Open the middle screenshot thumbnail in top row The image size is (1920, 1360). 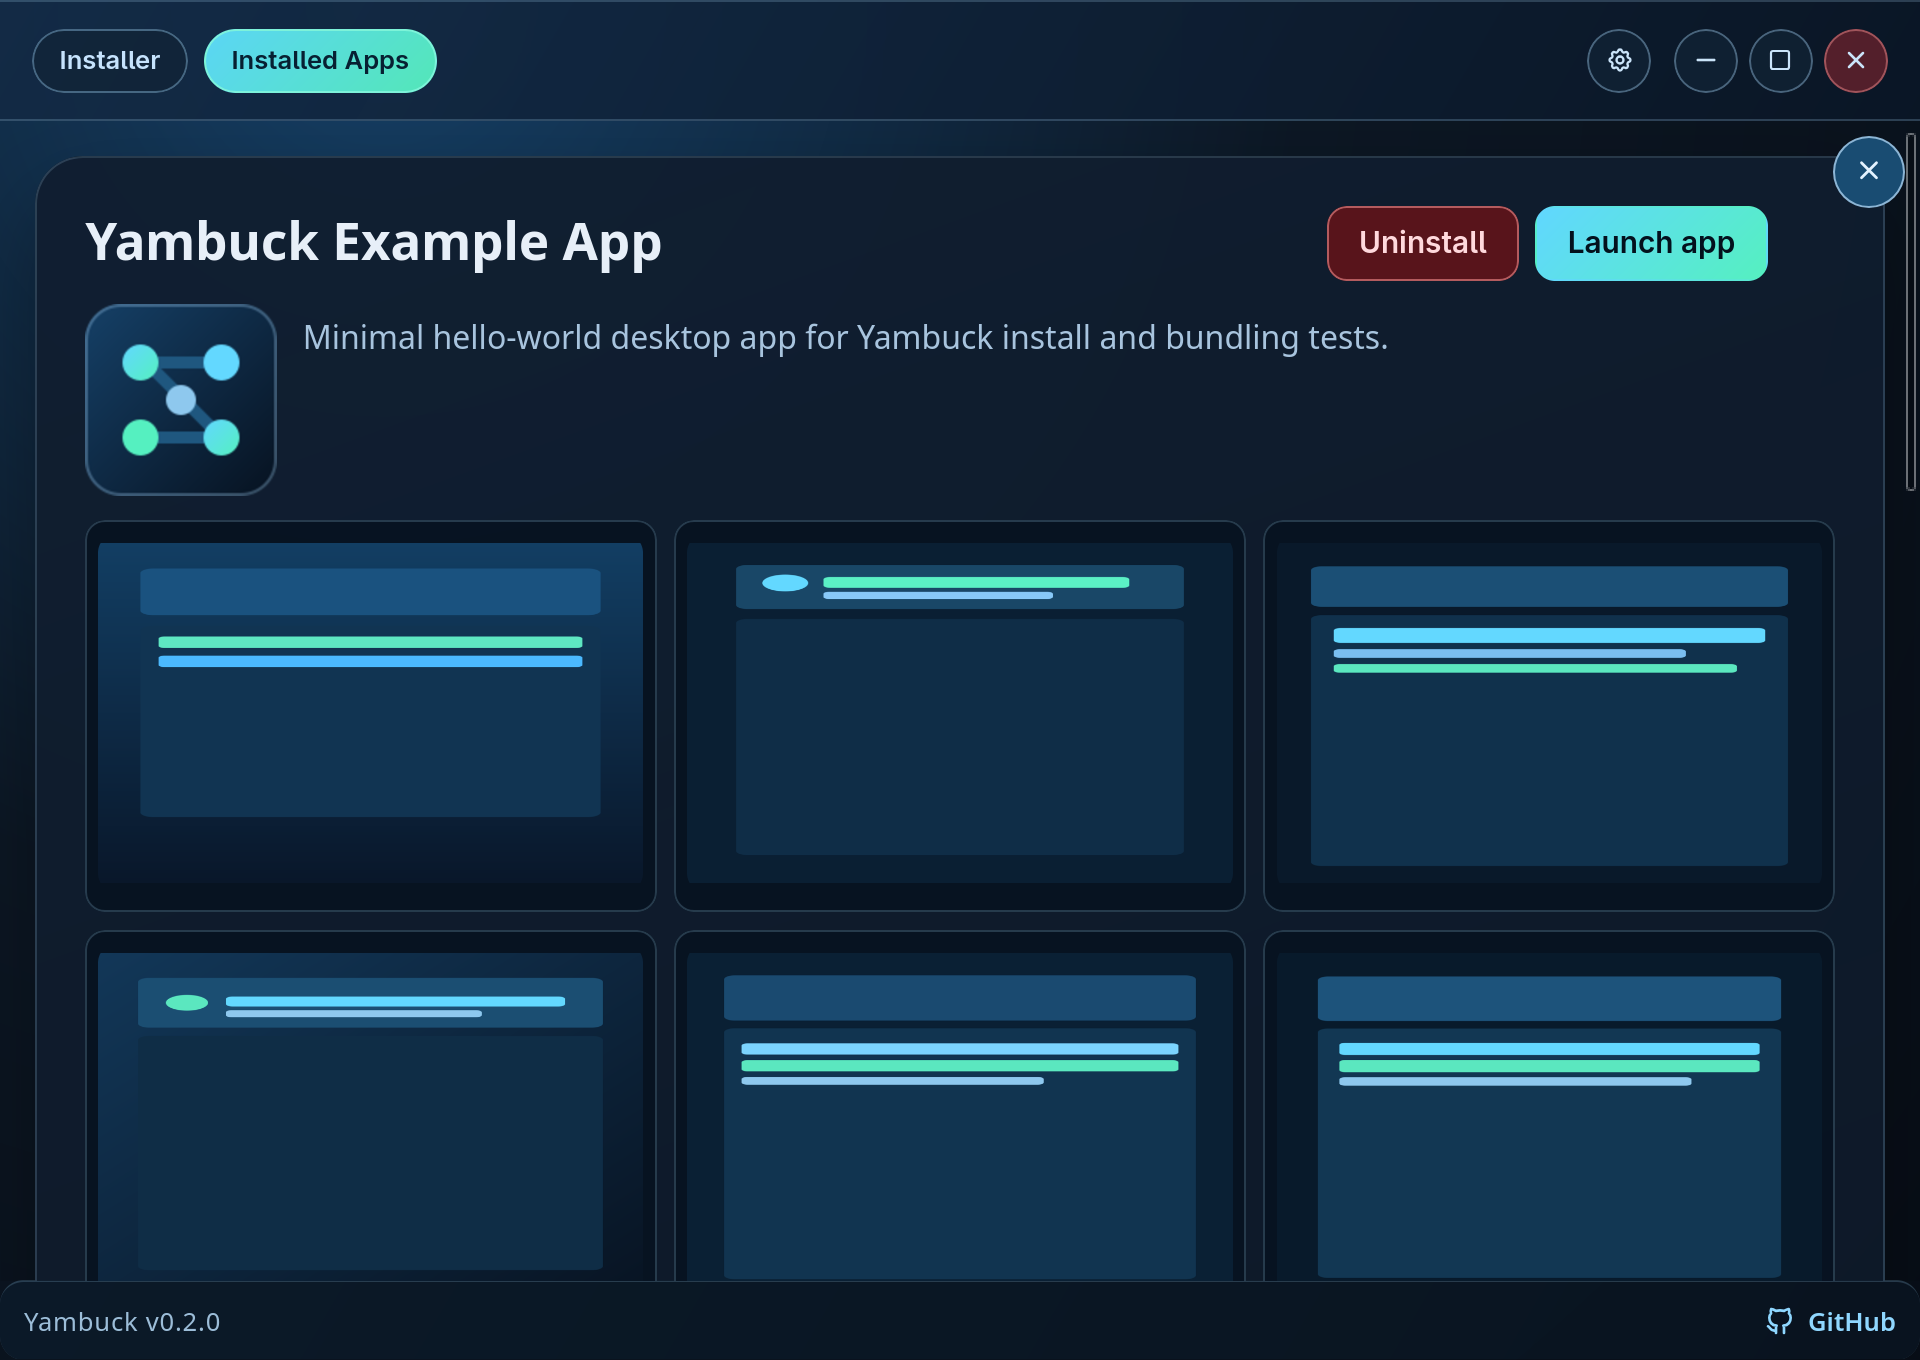pyautogui.click(x=960, y=716)
